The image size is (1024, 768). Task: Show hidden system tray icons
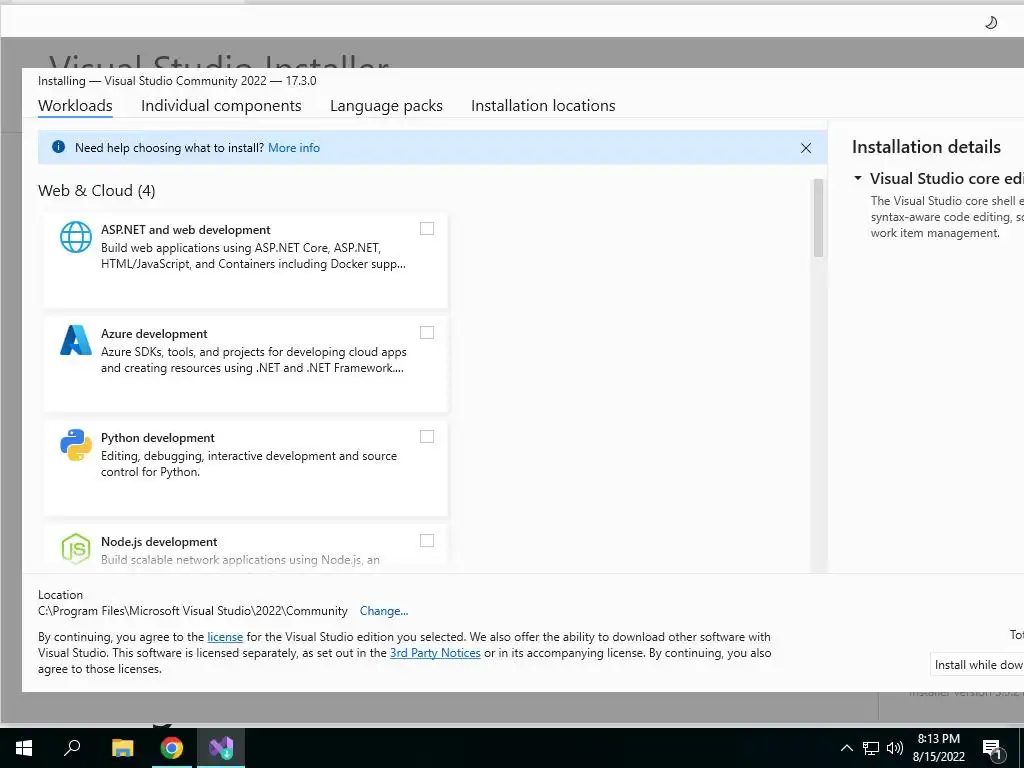tap(846, 748)
